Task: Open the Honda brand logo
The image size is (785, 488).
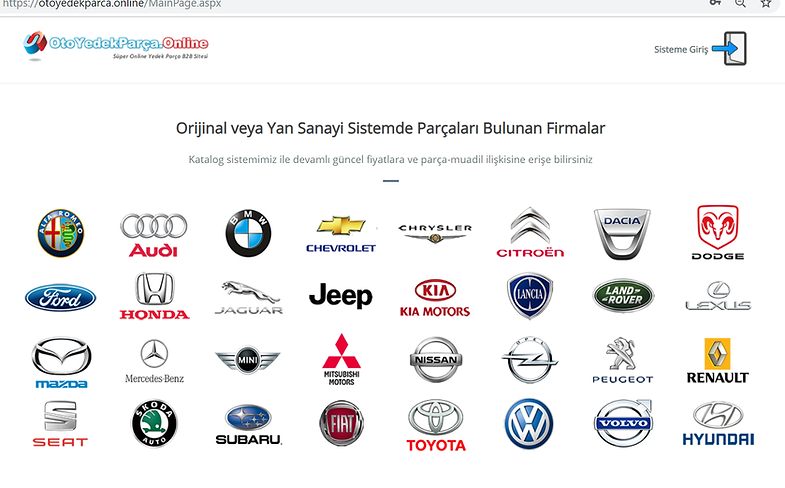Action: pos(154,296)
